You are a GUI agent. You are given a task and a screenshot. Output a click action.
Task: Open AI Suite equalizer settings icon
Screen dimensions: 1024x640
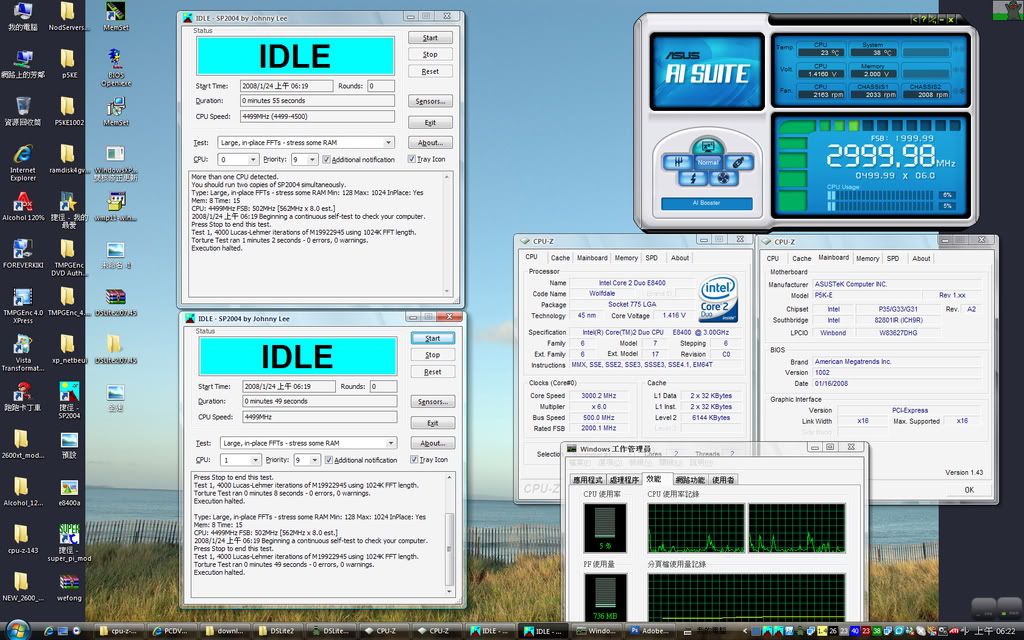[x=676, y=162]
